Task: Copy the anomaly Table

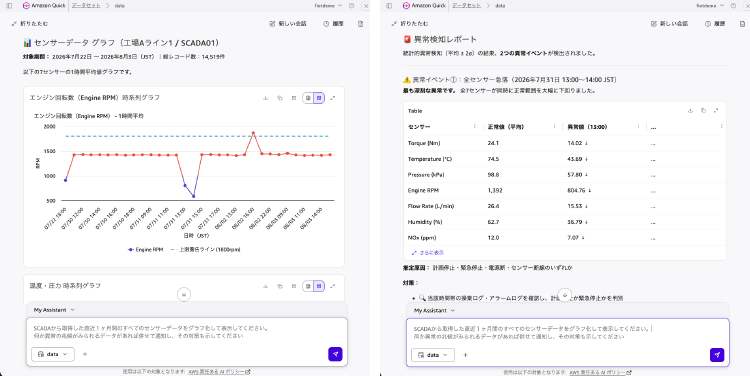Action: coord(703,111)
